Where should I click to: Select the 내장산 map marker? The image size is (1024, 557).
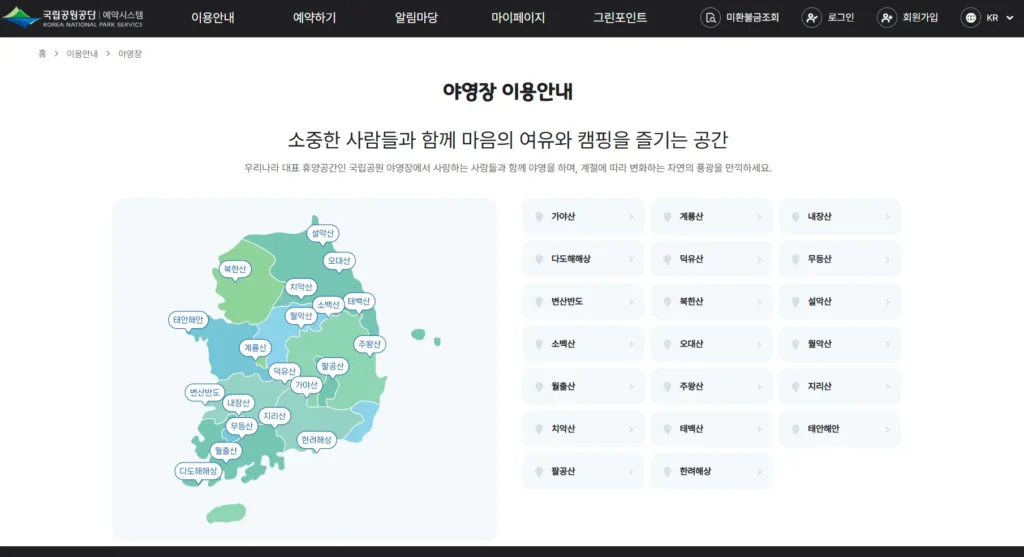[238, 405]
